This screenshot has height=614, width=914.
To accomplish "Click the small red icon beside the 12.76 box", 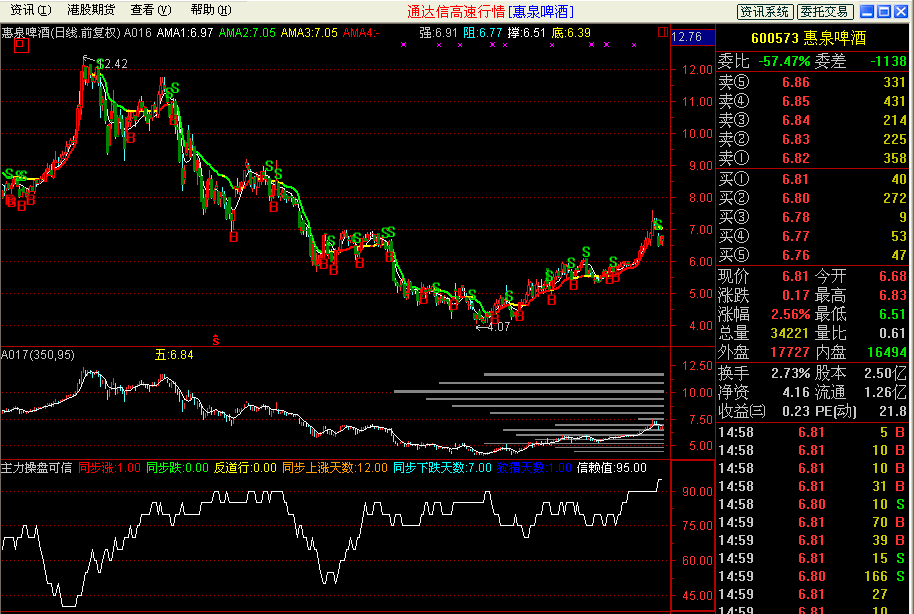I will click(x=663, y=32).
